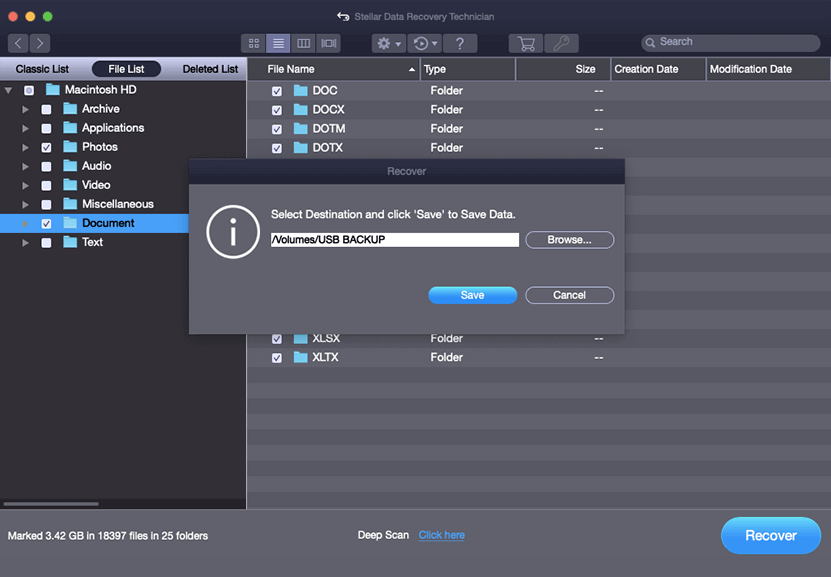The image size is (831, 577).
Task: Check the Applications folder checkbox
Action: [x=46, y=129]
